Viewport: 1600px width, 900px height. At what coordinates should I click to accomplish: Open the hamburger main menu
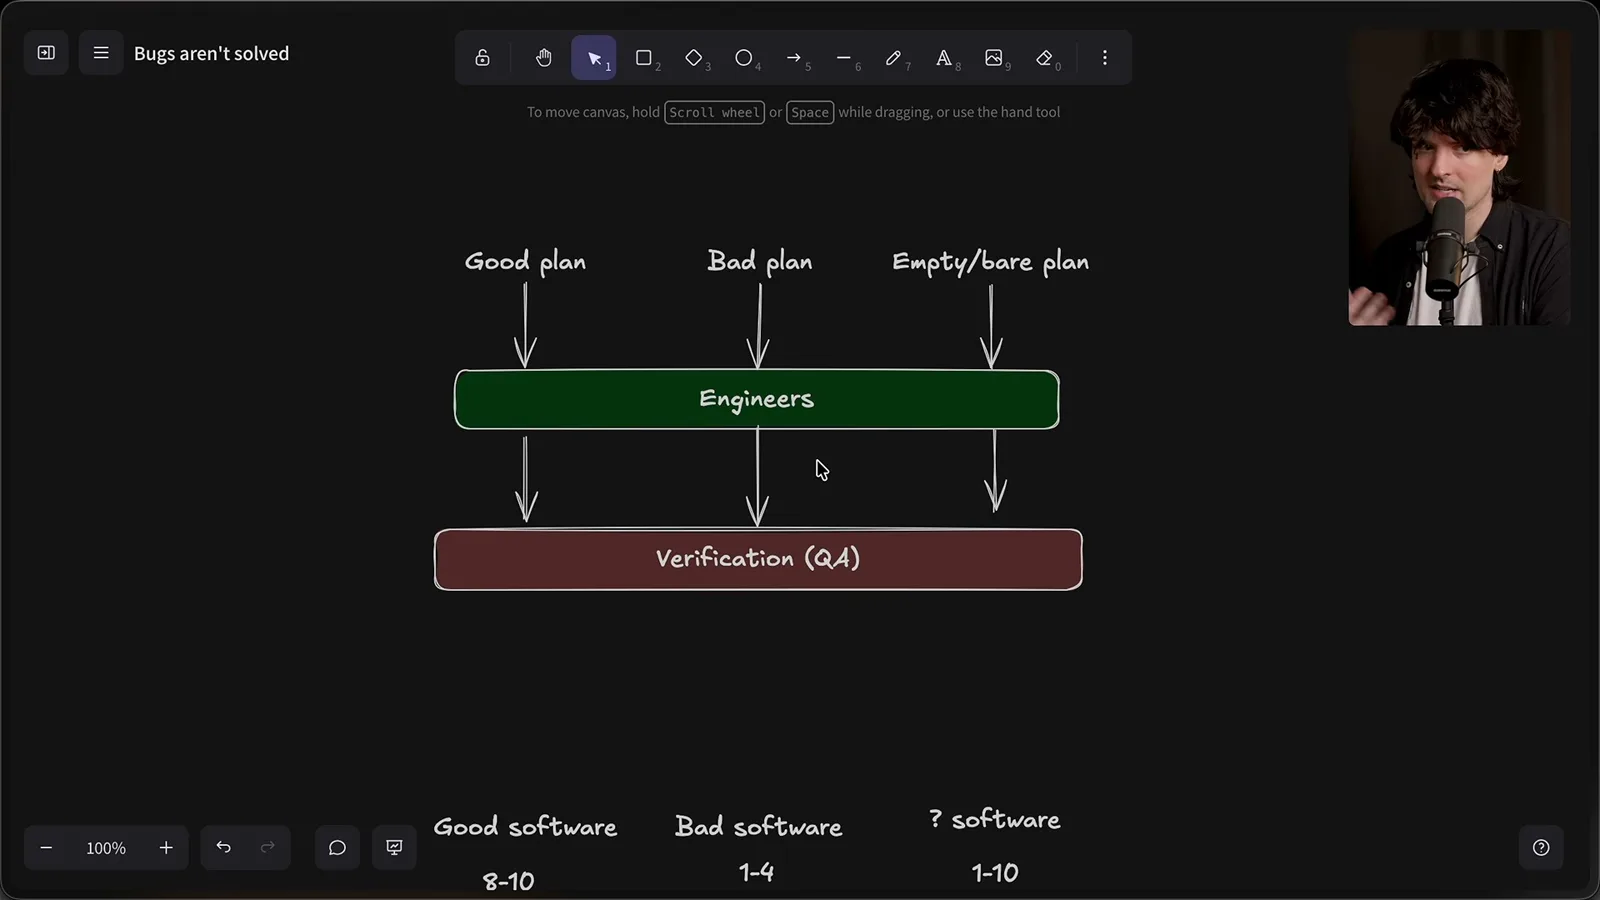(x=101, y=53)
